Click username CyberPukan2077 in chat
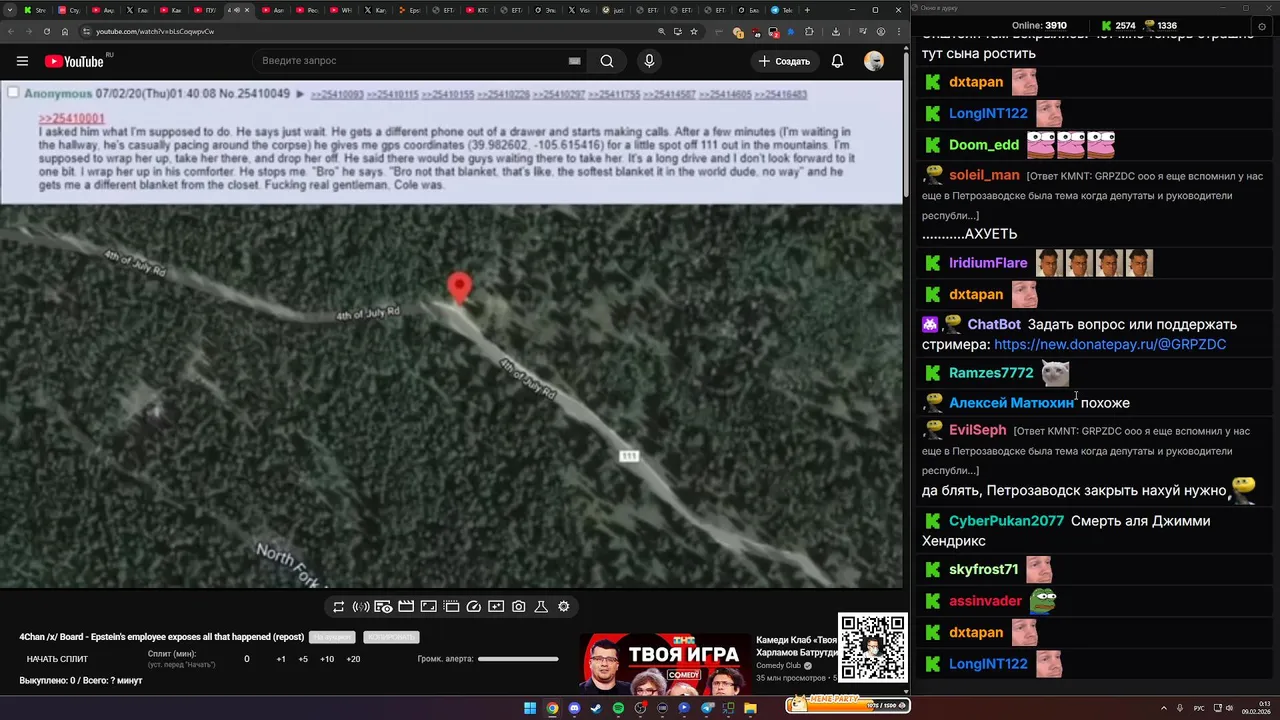Image resolution: width=1280 pixels, height=720 pixels. (1006, 521)
